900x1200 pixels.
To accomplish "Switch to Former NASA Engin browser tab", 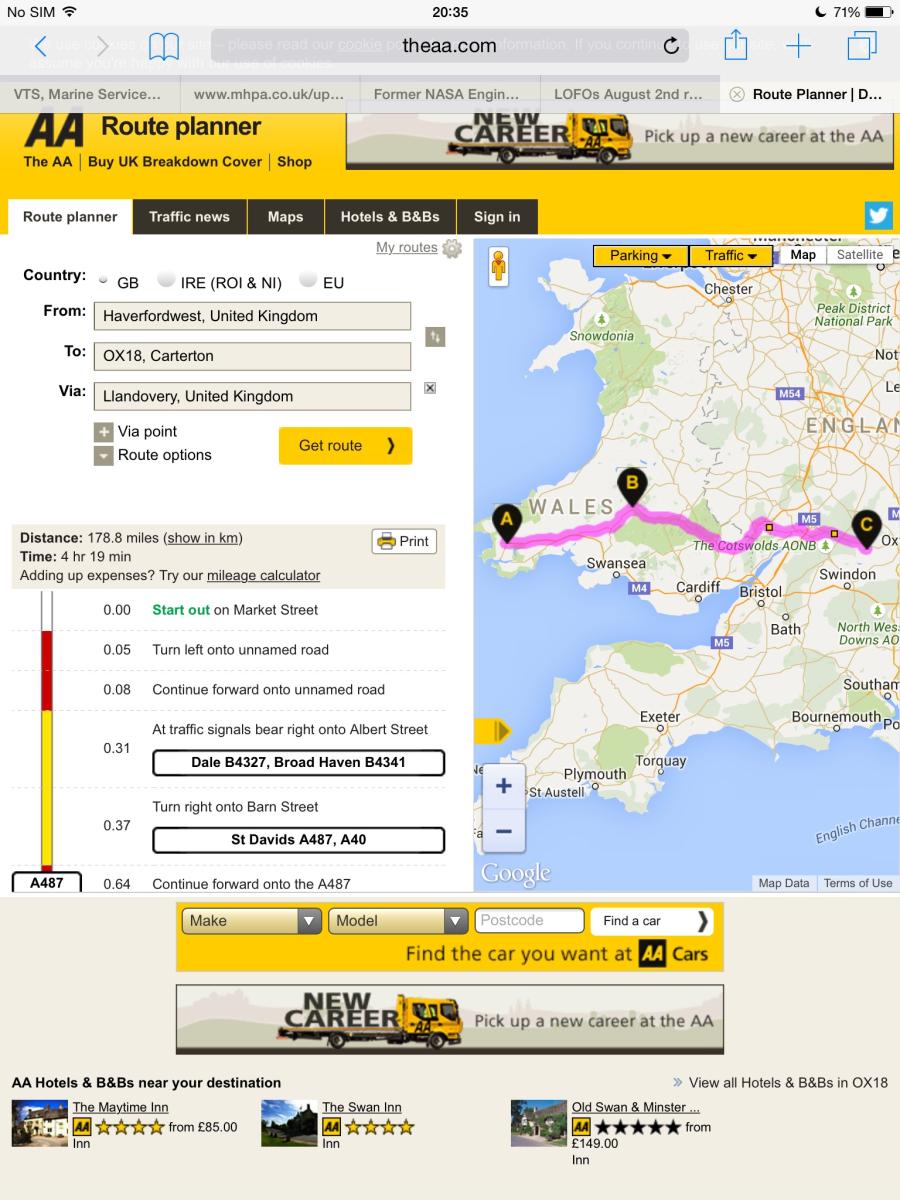I will 450,94.
